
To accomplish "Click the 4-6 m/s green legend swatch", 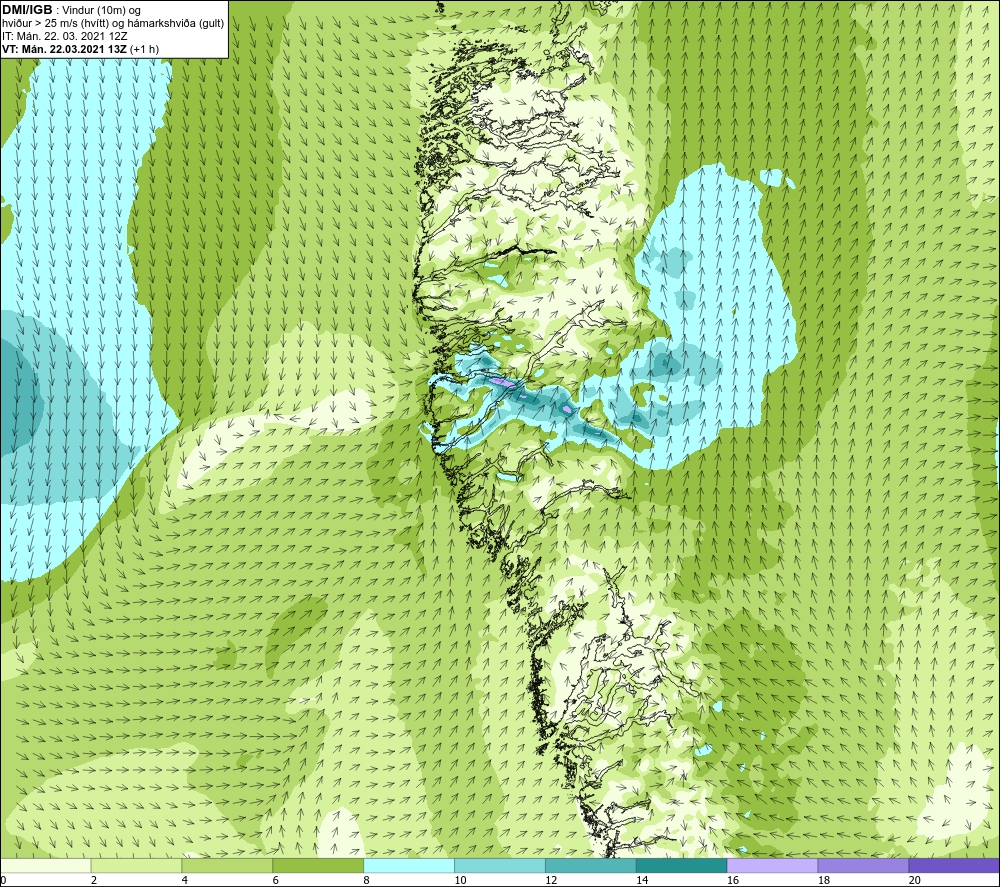I will tap(227, 865).
